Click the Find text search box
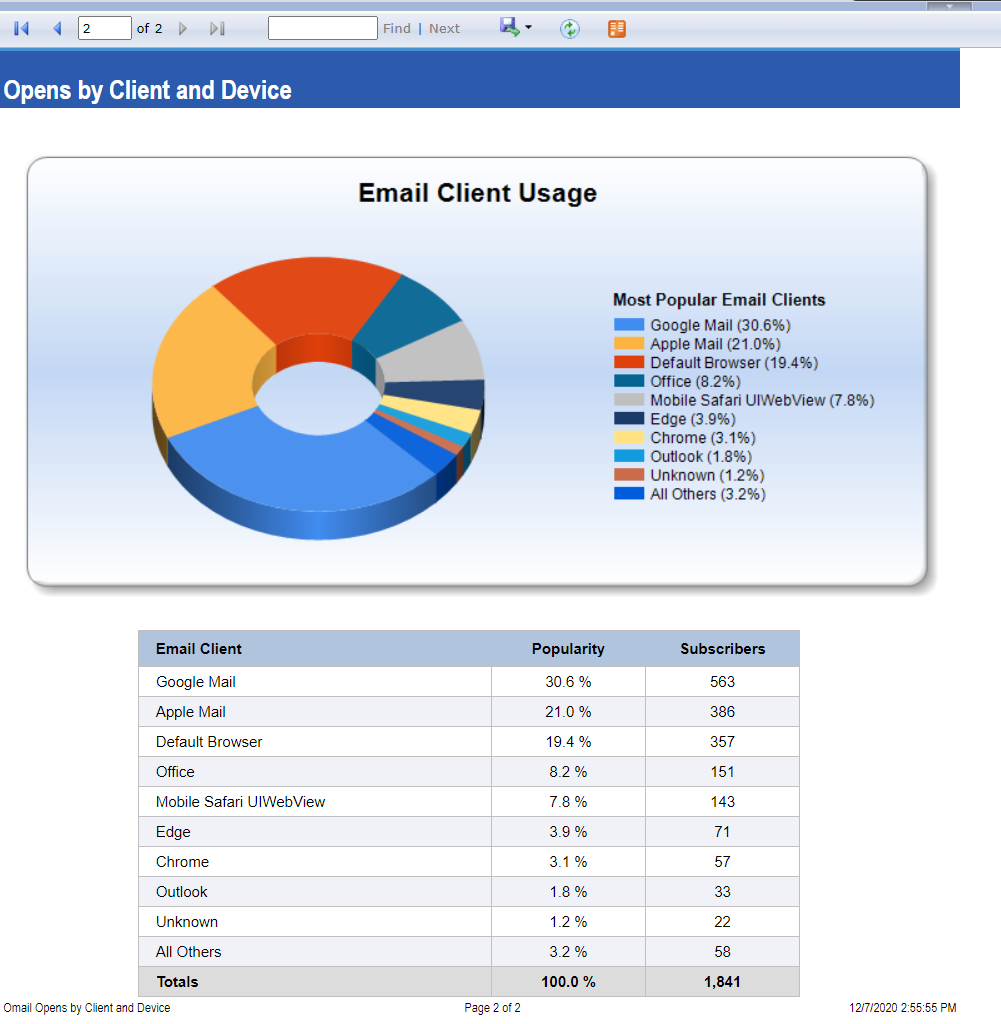The height and width of the screenshot is (1024, 1001). 322,28
